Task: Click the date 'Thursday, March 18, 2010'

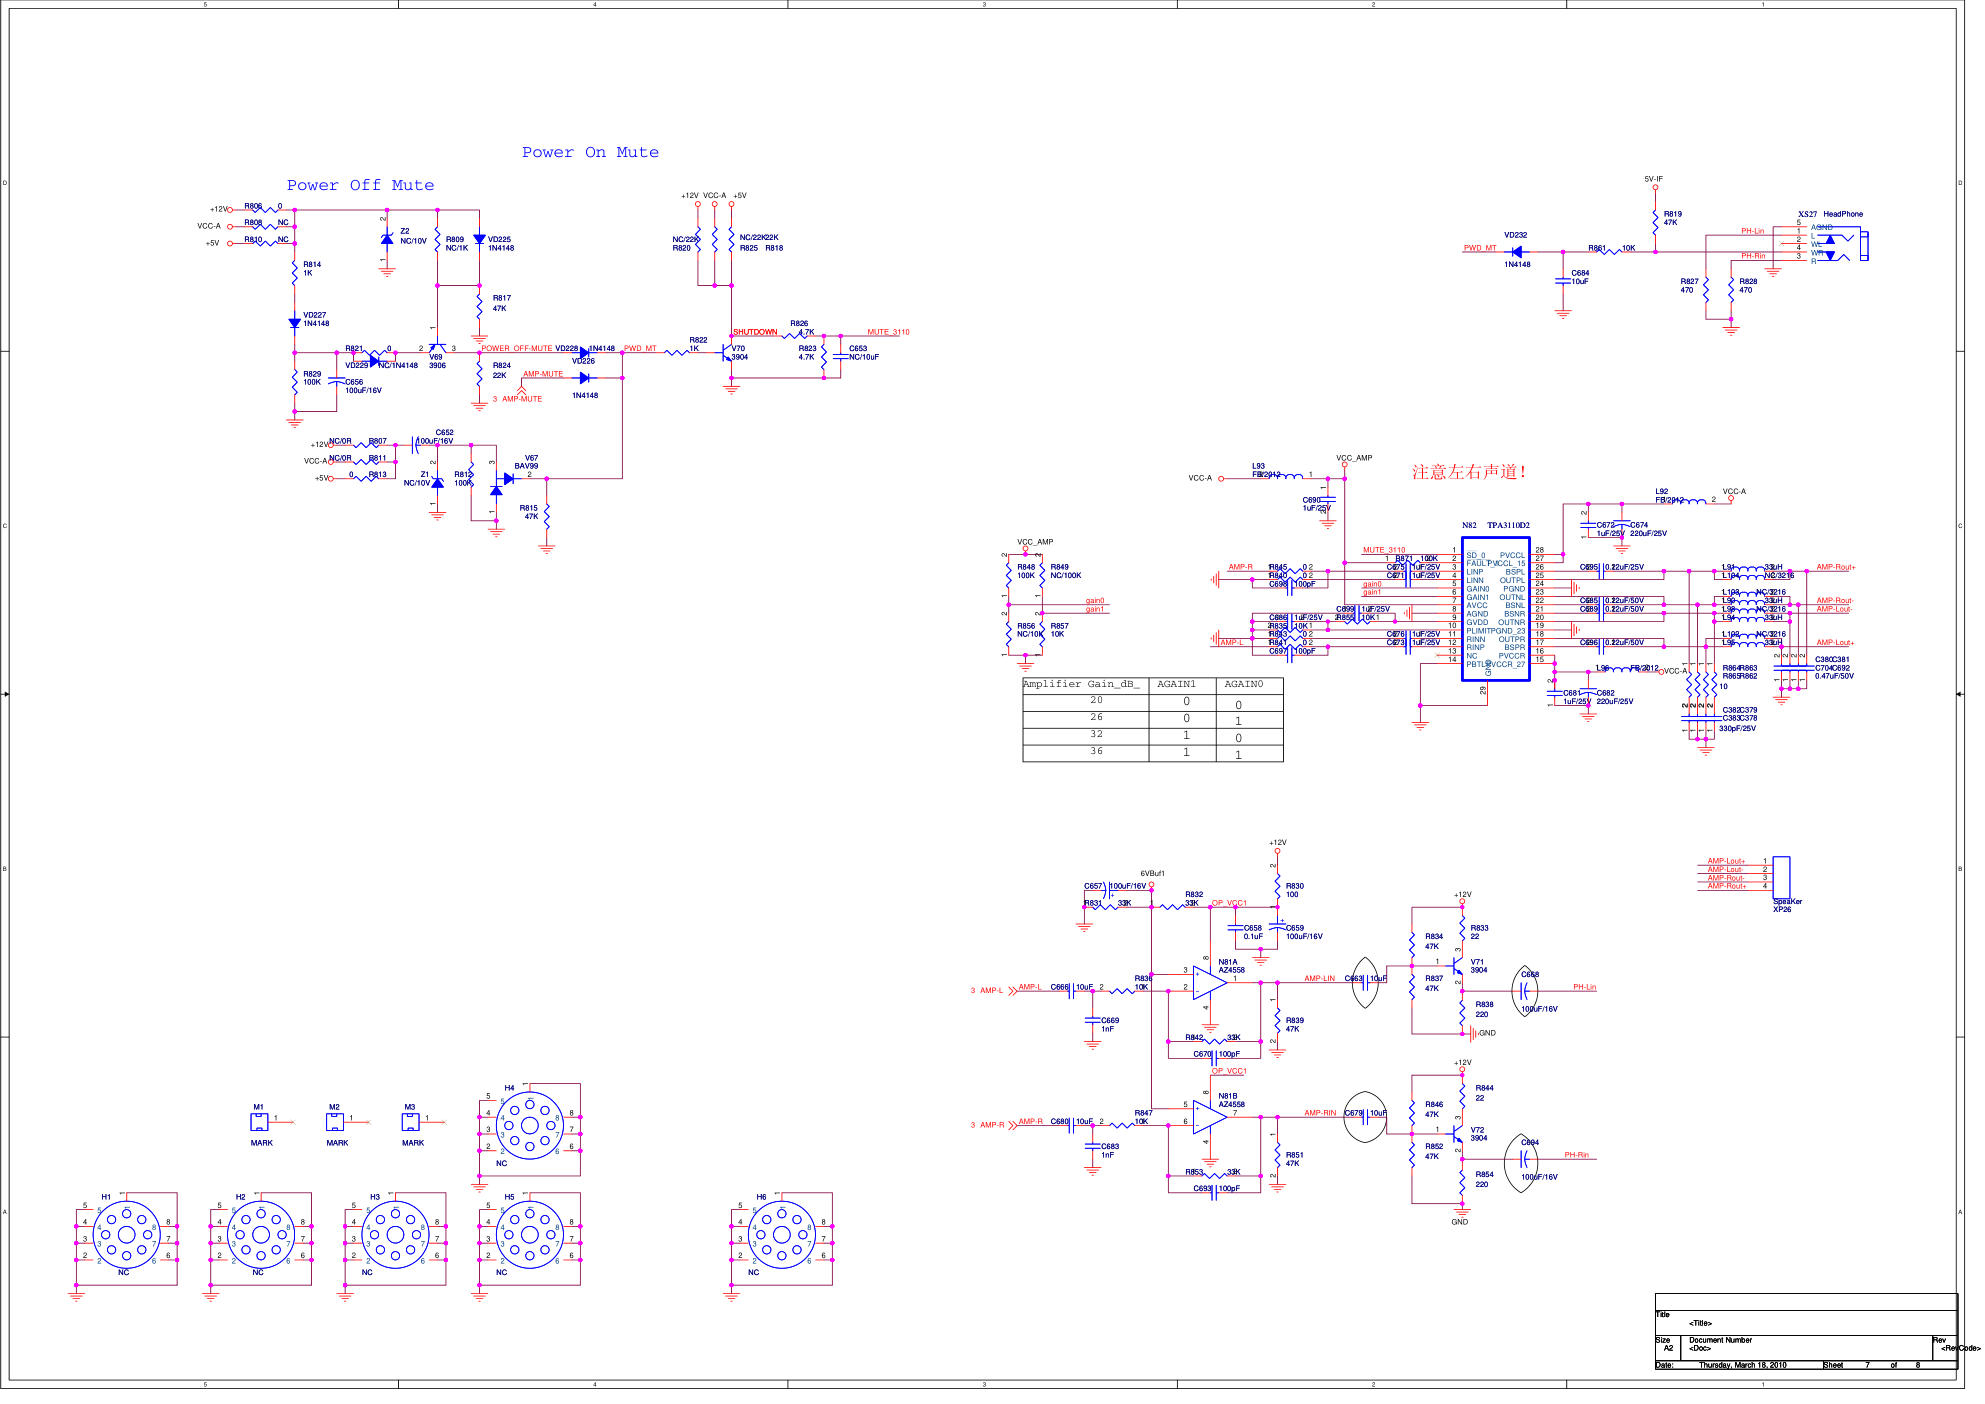Action: click(1742, 1365)
